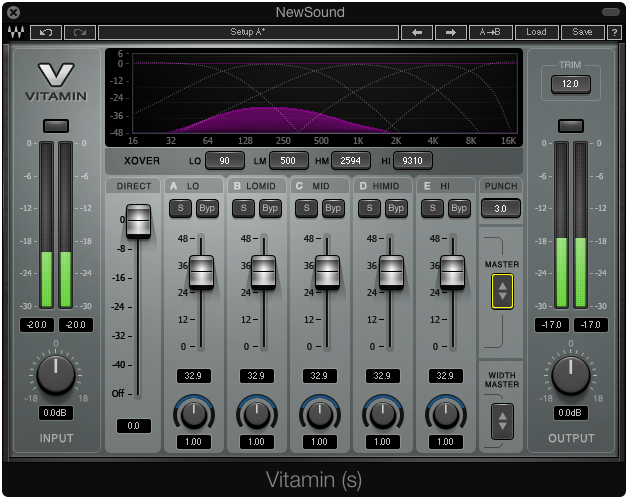628x499 pixels.
Task: Click the E HI band fader handle
Action: [453, 272]
